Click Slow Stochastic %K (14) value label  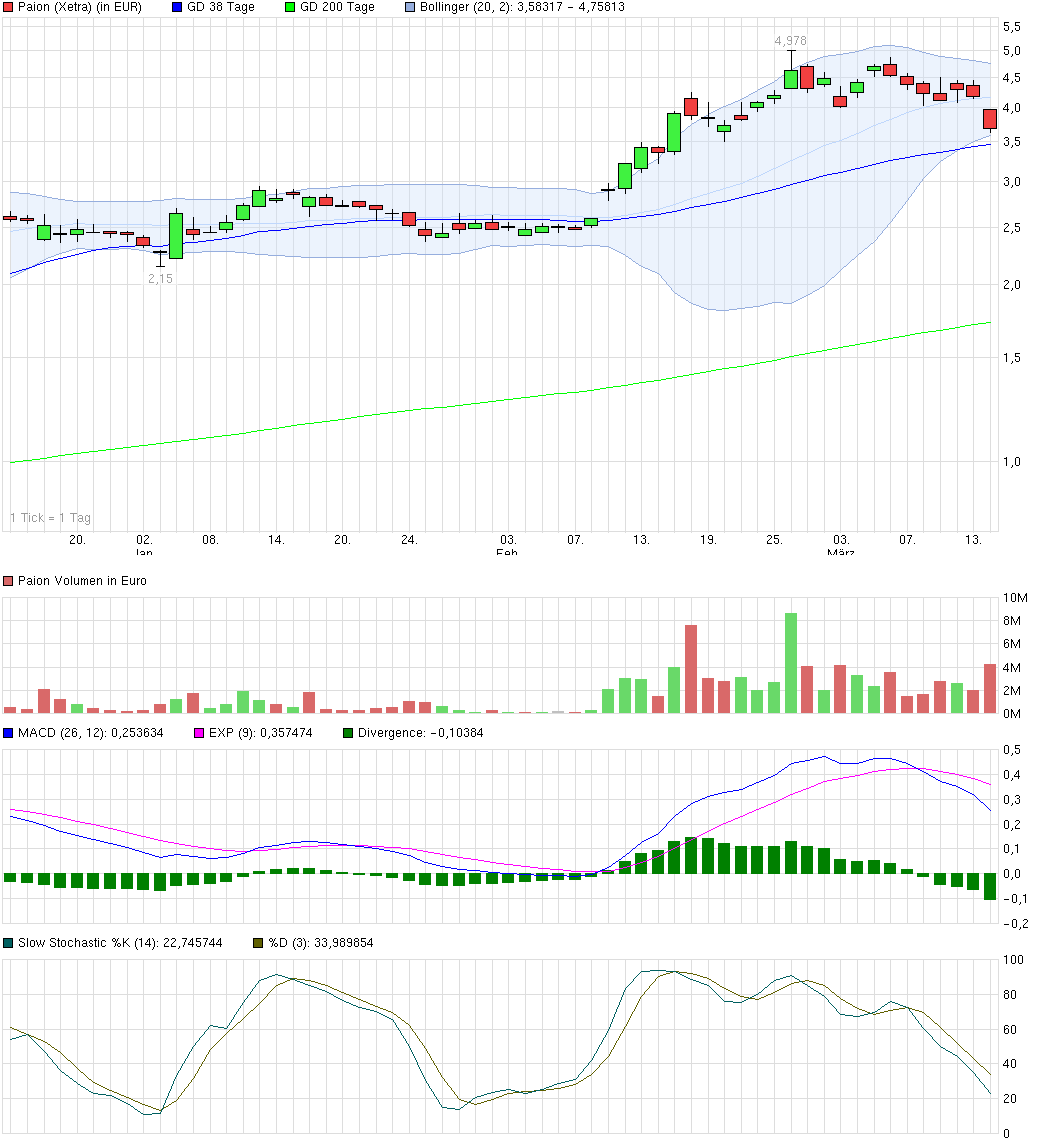pyautogui.click(x=120, y=943)
